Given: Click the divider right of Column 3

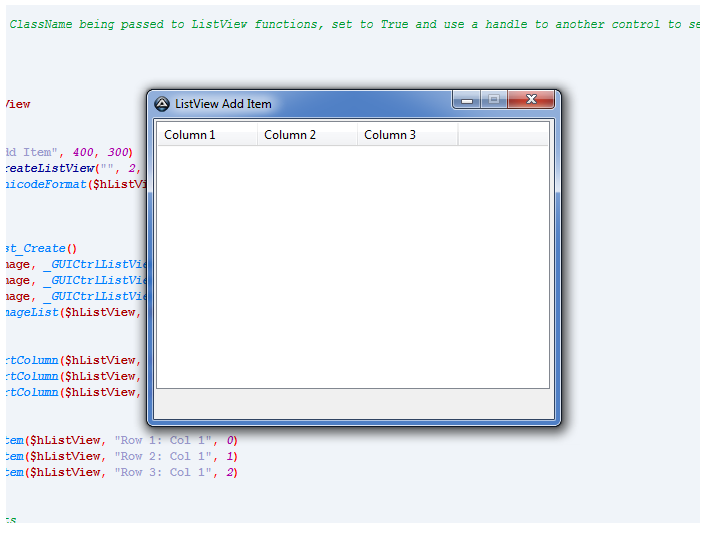Looking at the screenshot, I should tap(457, 135).
